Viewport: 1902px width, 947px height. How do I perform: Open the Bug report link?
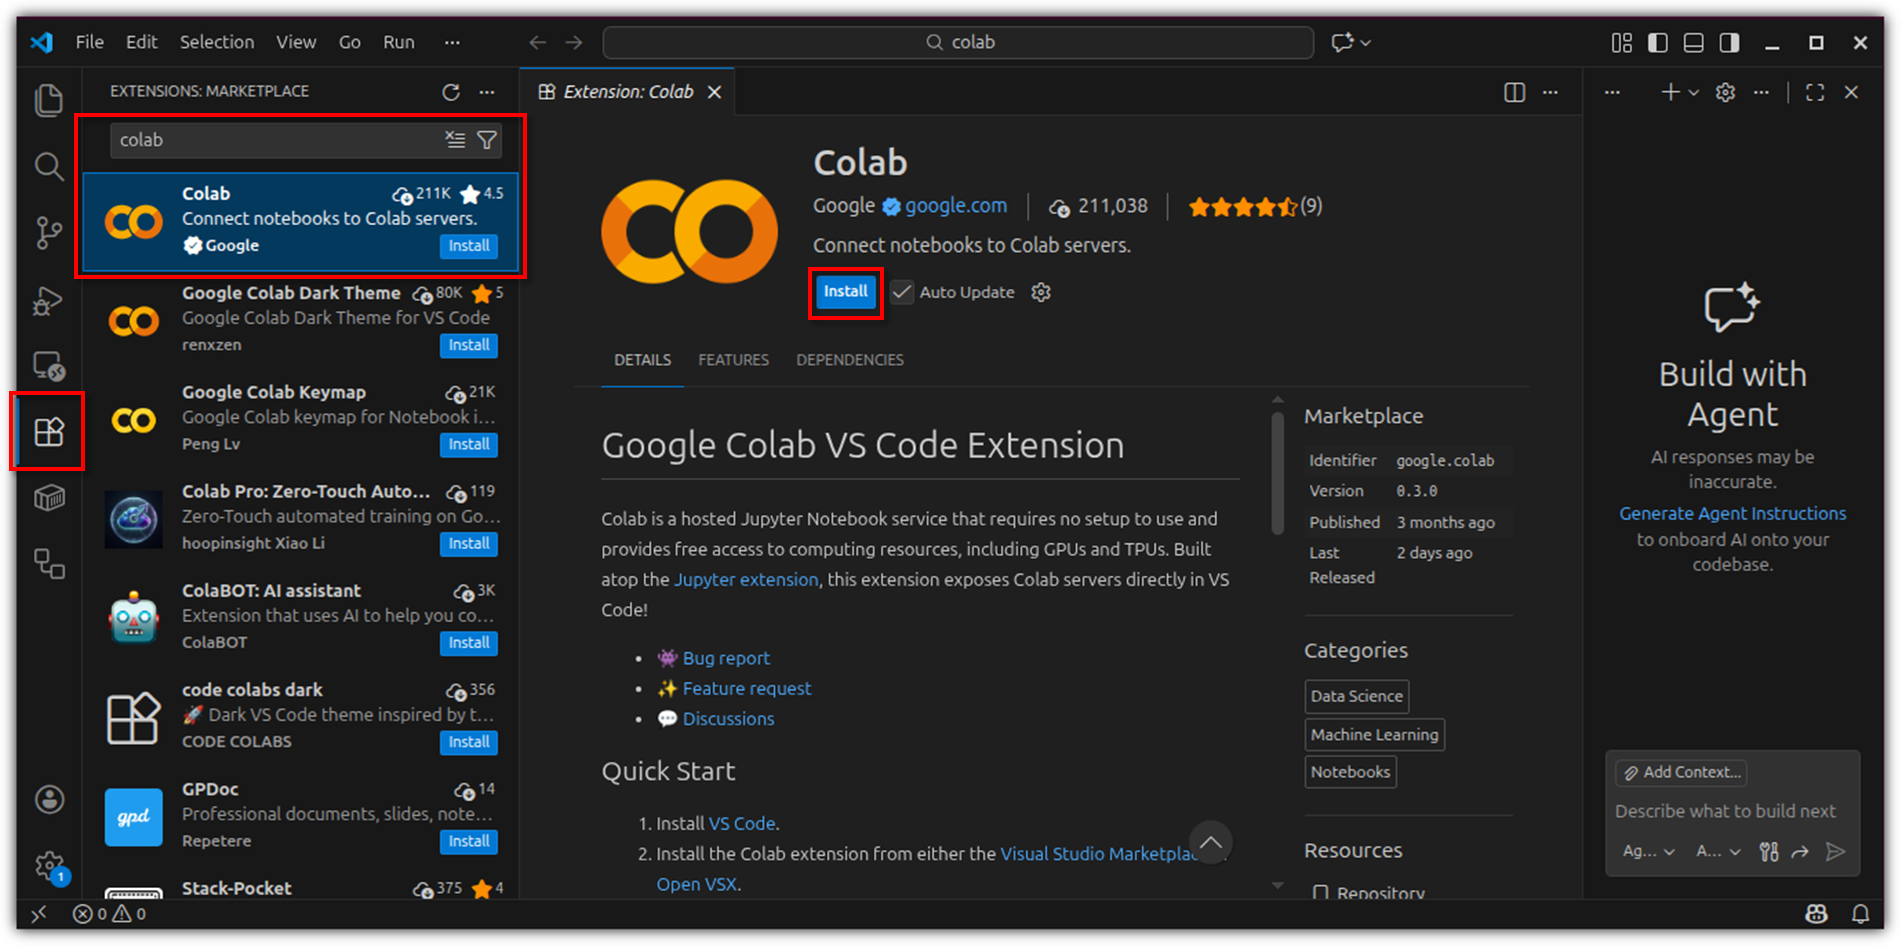click(726, 658)
